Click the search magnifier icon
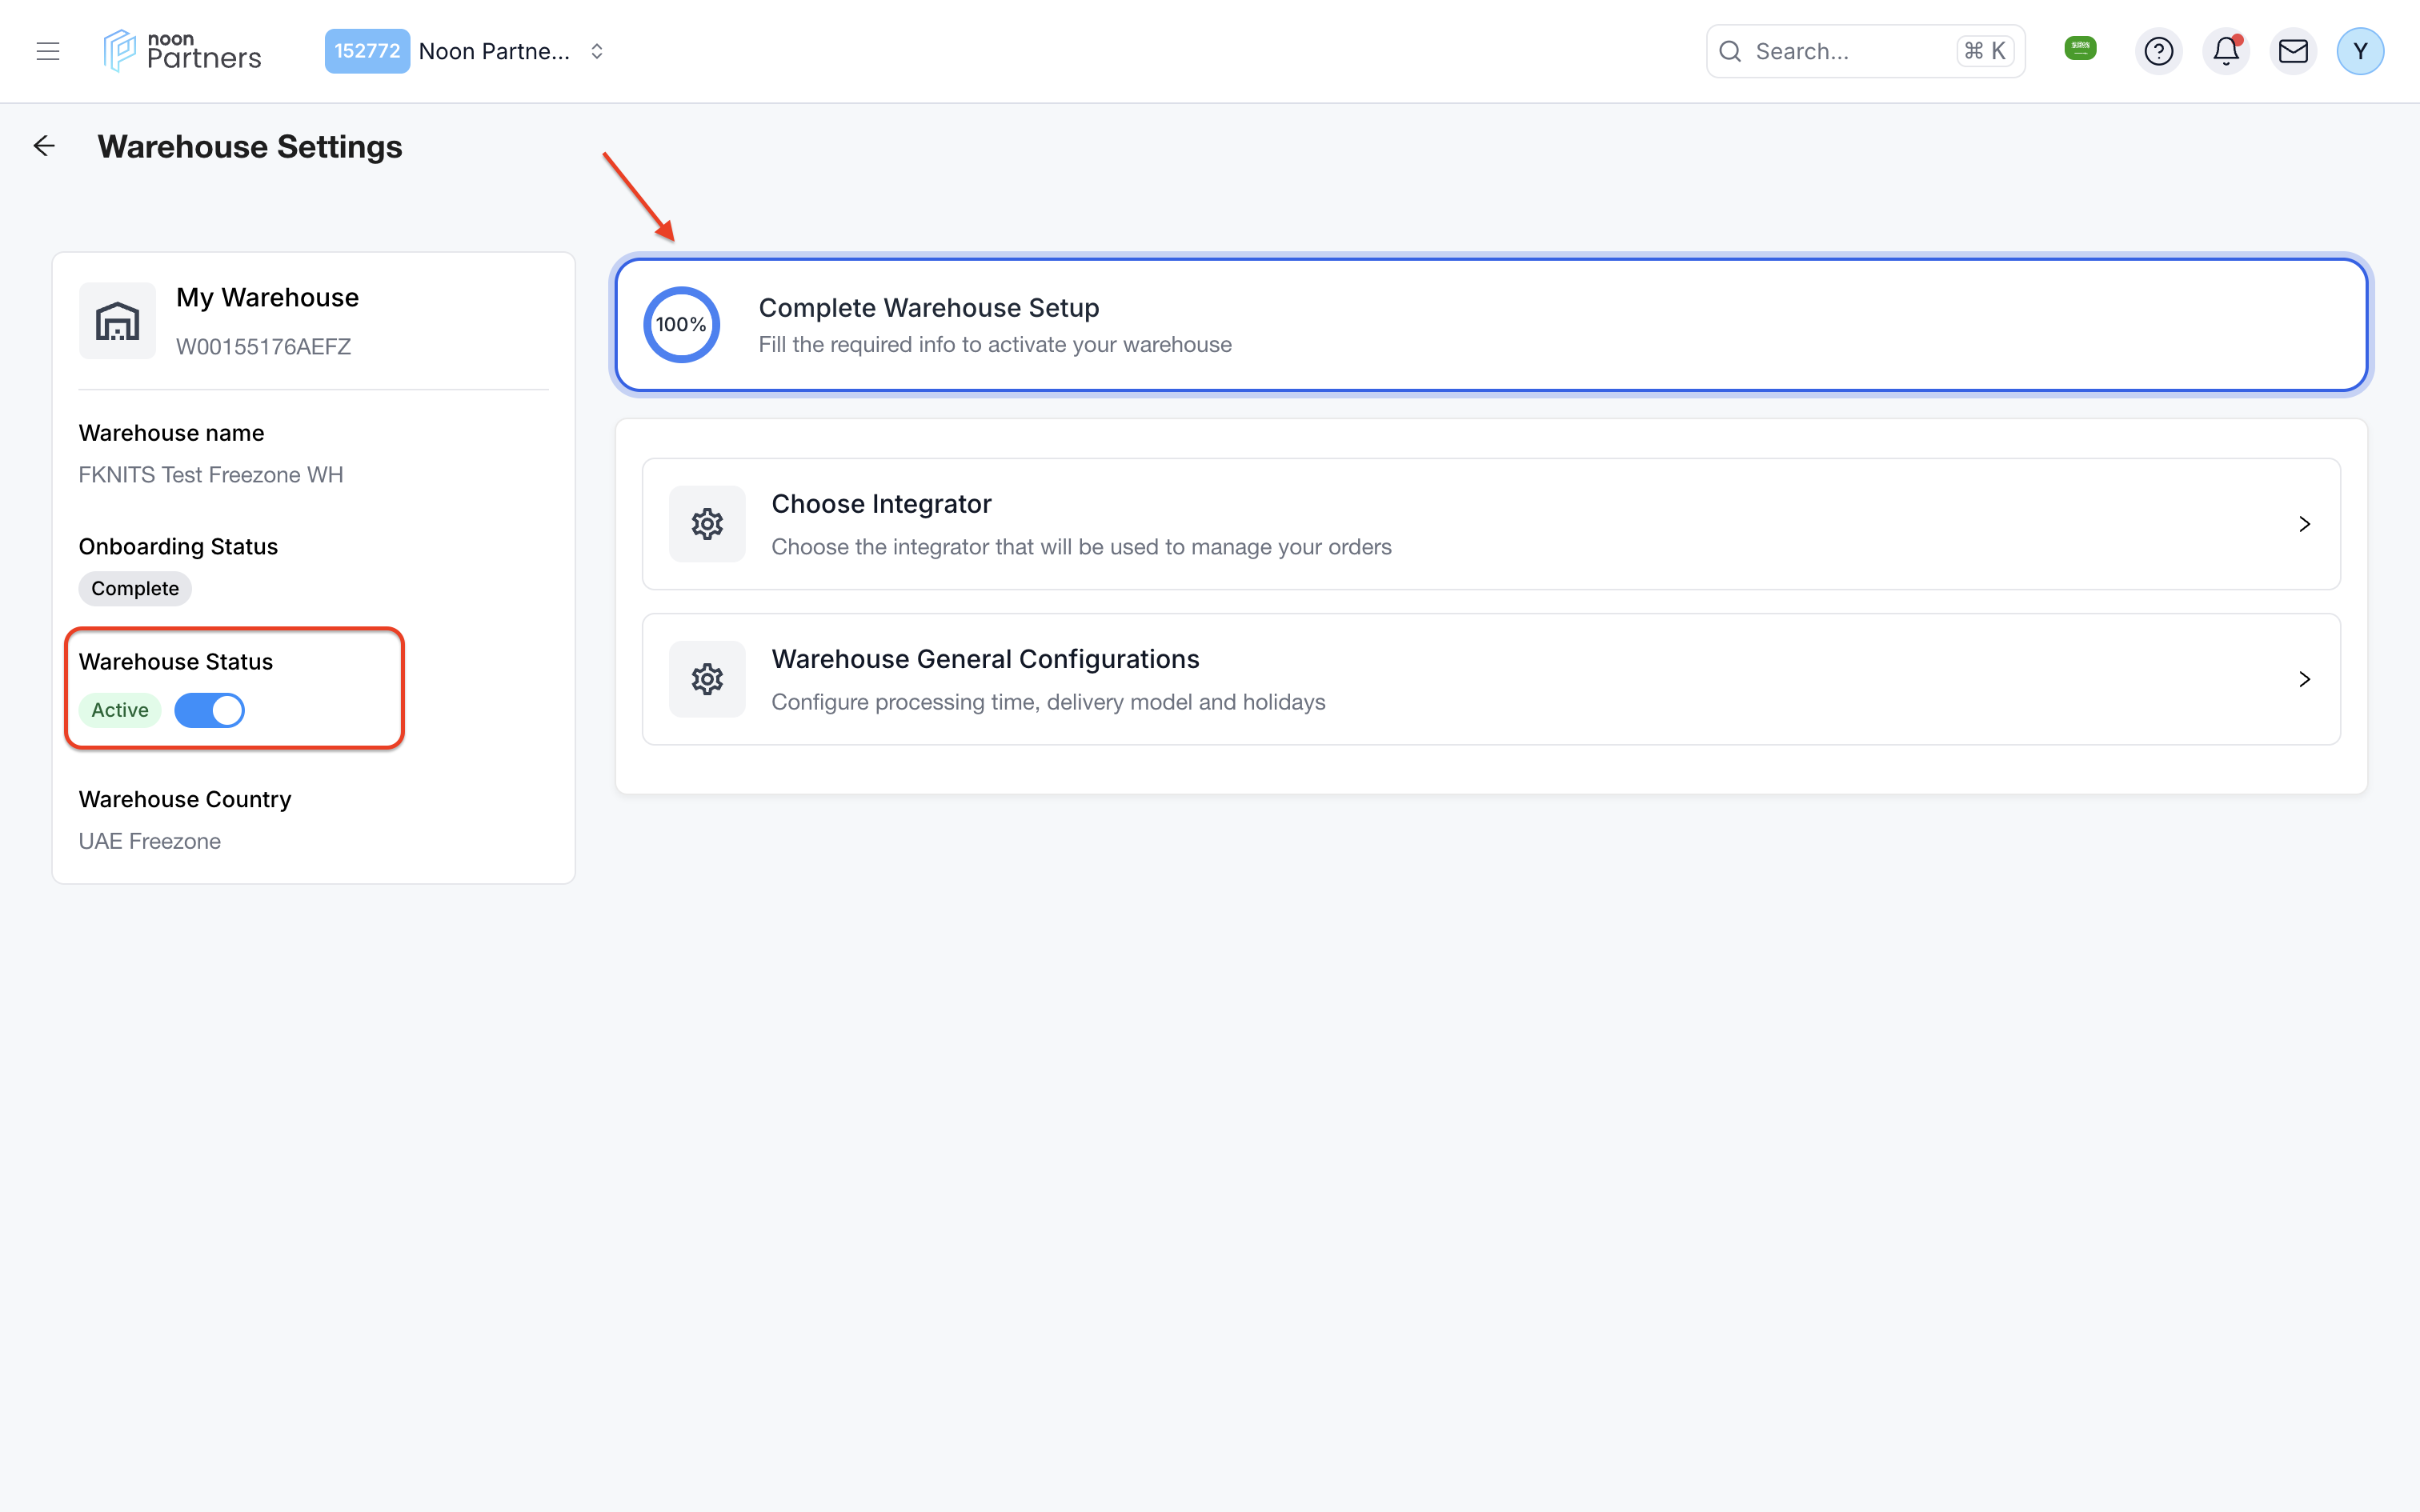This screenshot has width=2420, height=1512. click(1730, 51)
